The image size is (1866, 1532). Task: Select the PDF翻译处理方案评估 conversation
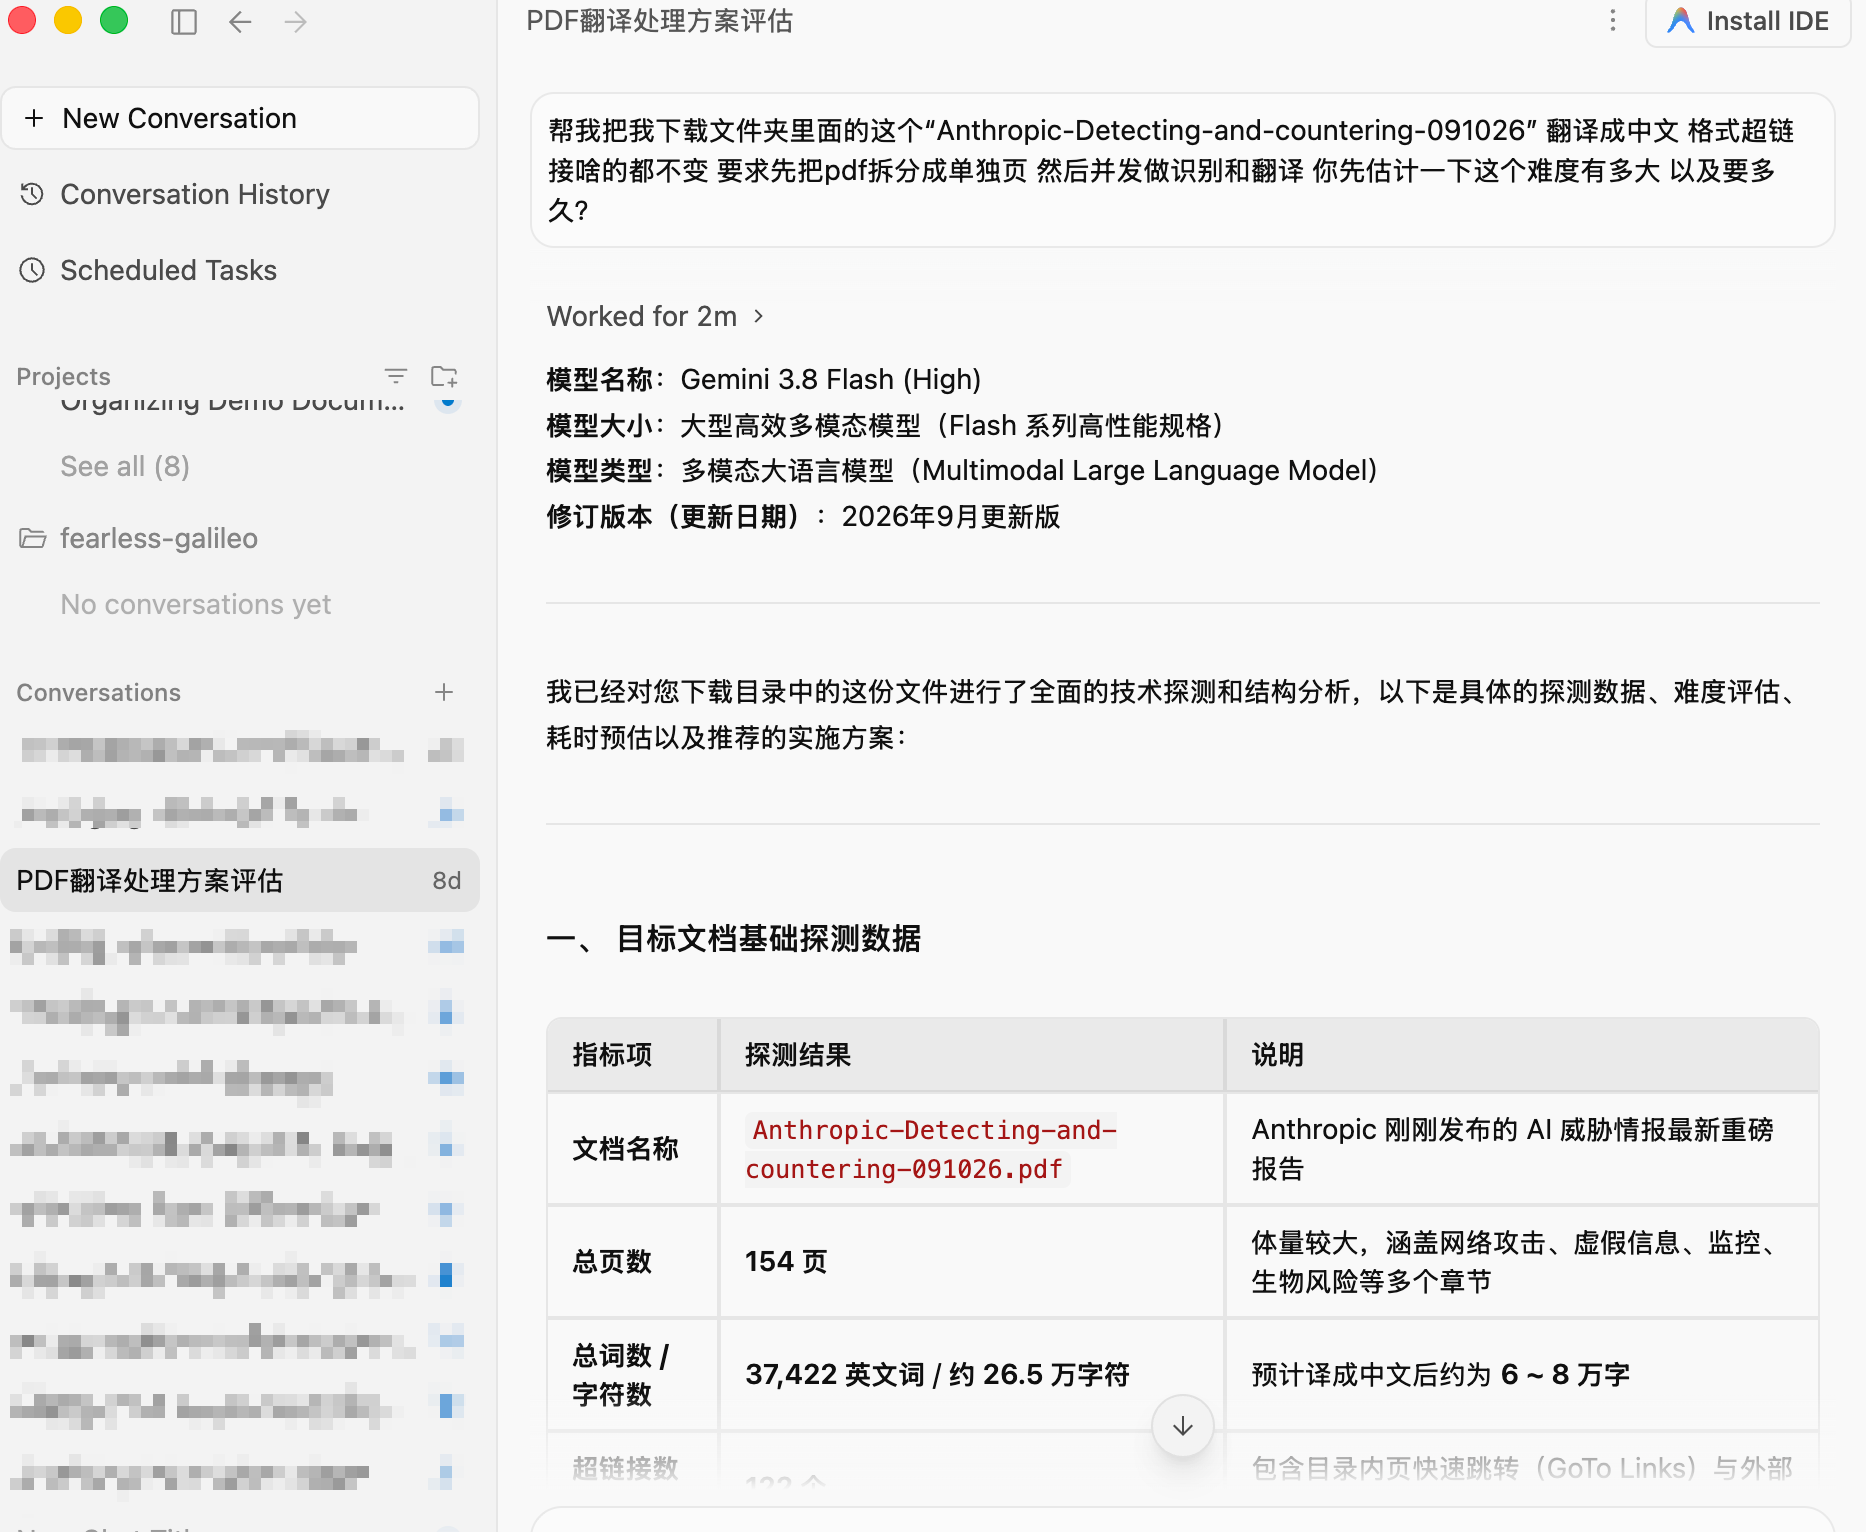pyautogui.click(x=240, y=880)
